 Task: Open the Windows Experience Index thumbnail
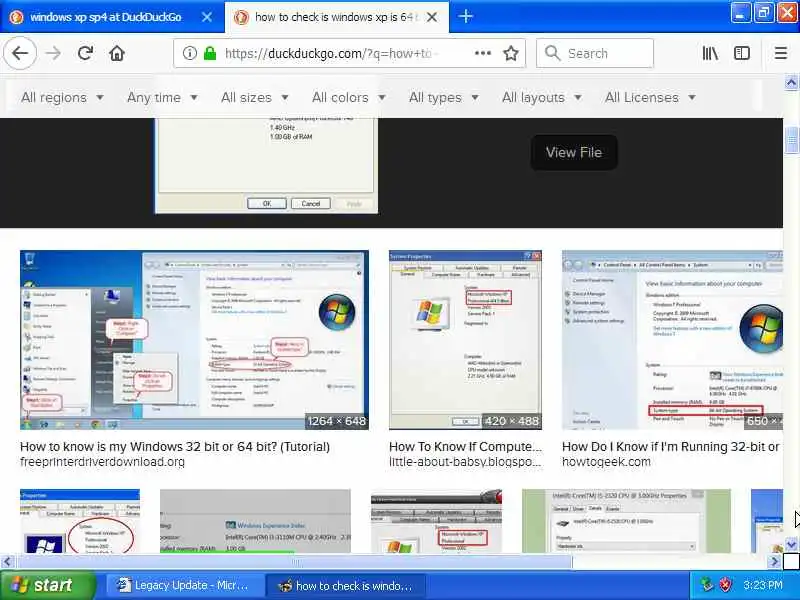[255, 521]
